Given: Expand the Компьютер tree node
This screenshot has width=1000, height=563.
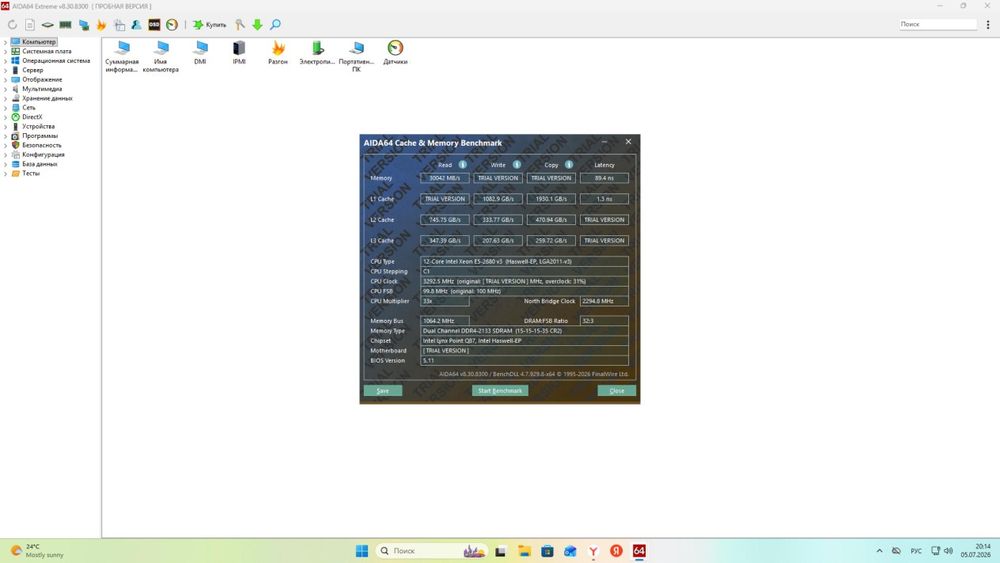Looking at the screenshot, I should 5,42.
